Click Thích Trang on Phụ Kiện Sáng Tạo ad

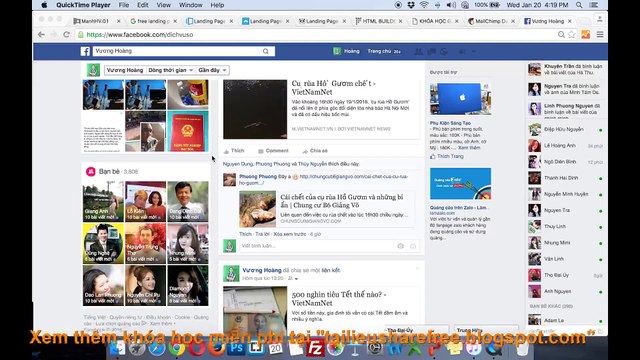(447, 156)
